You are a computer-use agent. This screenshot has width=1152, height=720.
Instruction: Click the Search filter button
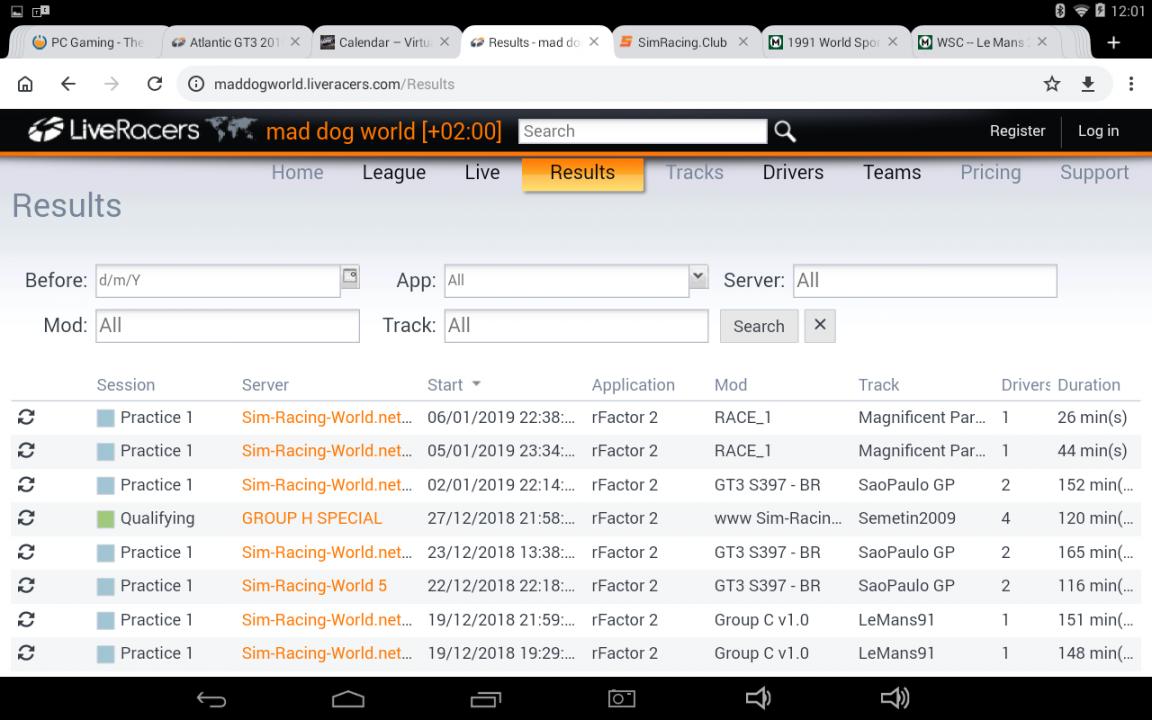coord(759,326)
